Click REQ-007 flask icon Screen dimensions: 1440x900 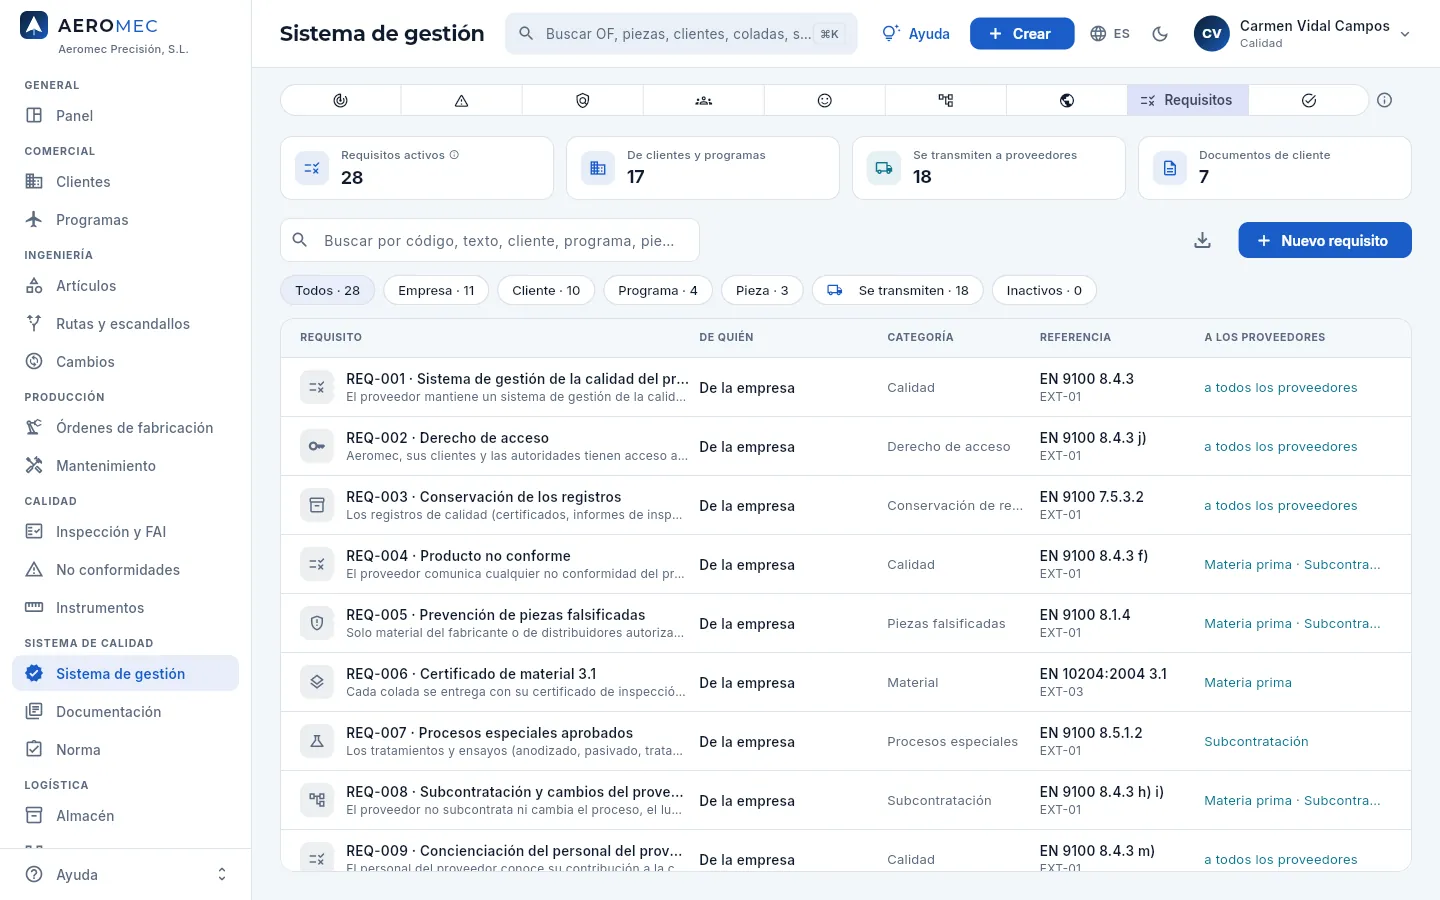(x=317, y=741)
